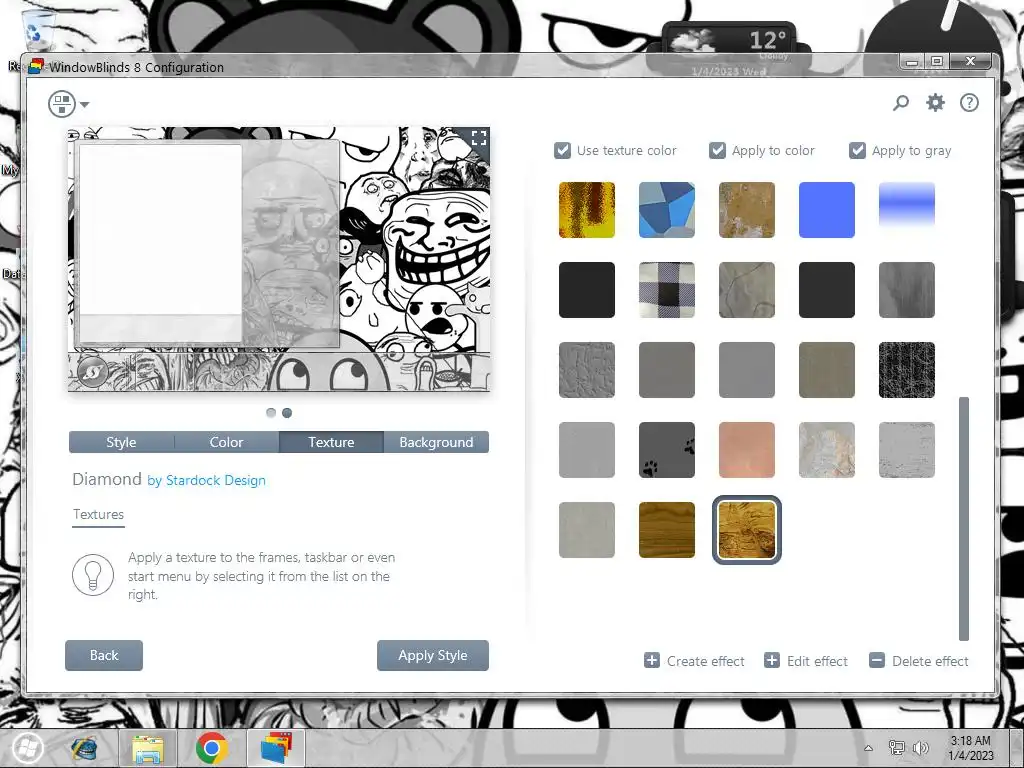Image resolution: width=1024 pixels, height=768 pixels.
Task: Switch to the Style tab
Action: (x=121, y=442)
